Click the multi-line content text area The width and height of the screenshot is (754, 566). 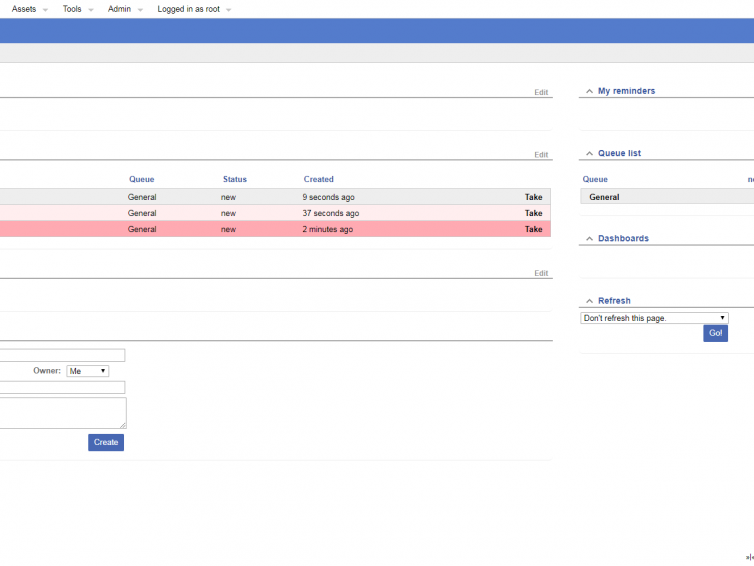point(62,412)
